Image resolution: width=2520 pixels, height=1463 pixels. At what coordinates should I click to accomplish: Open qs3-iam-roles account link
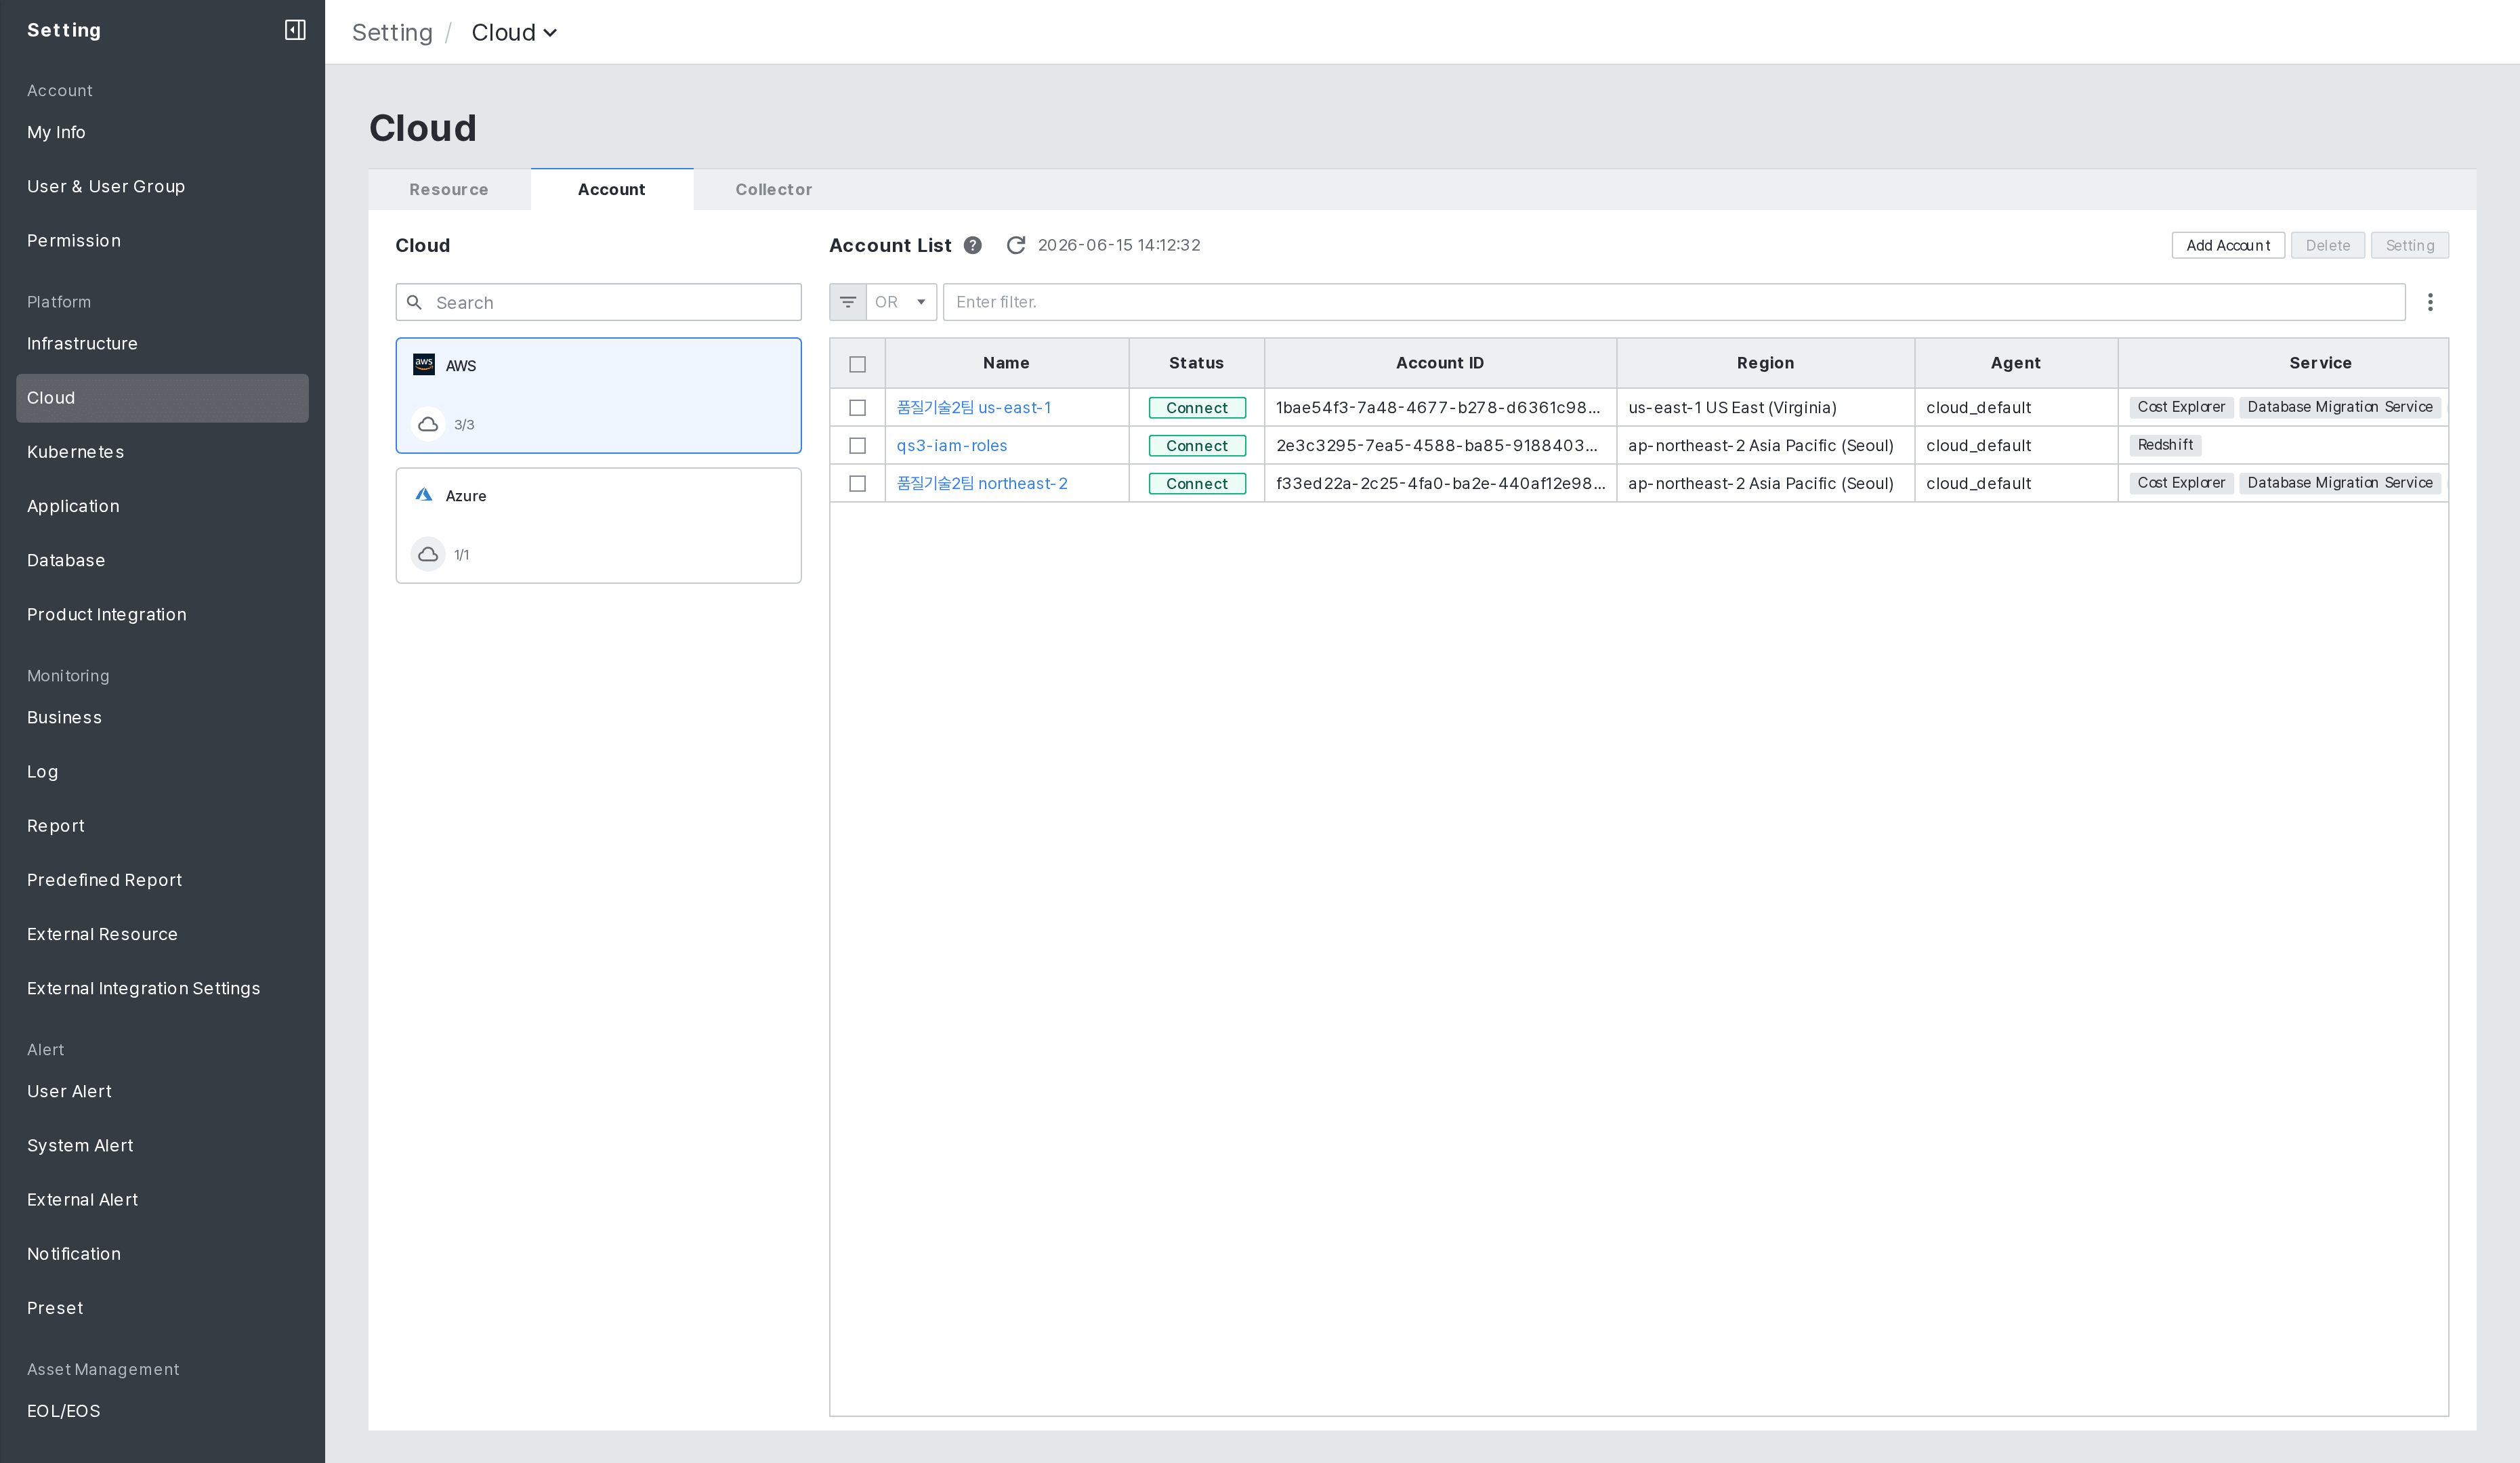click(x=952, y=446)
